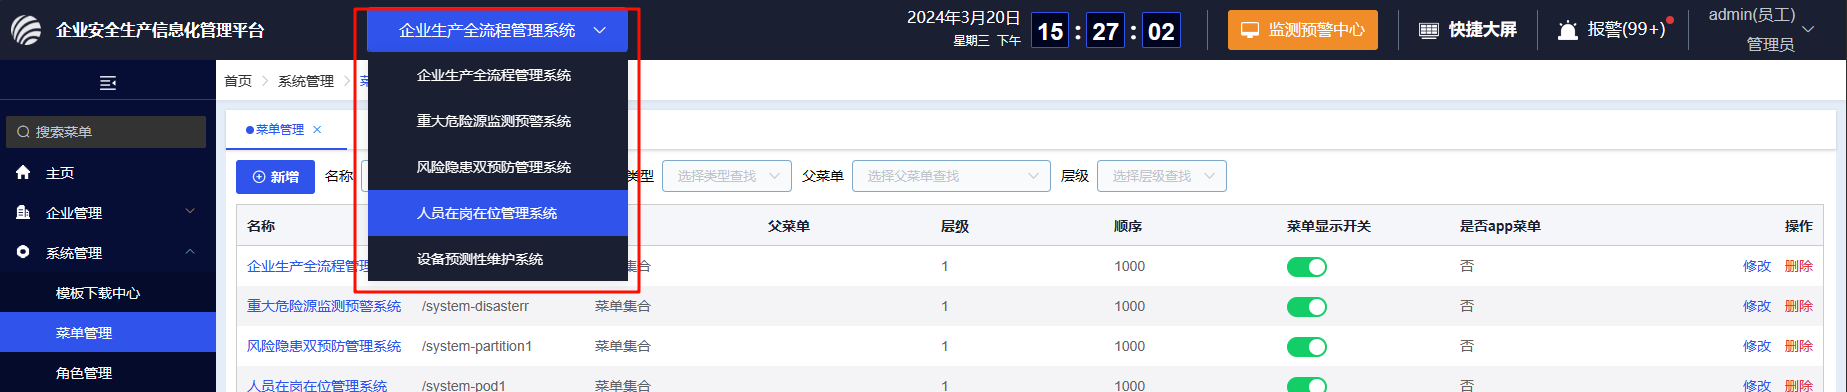
Task: Open the 人员在岗在位管理系统 table link
Action: [x=317, y=385]
